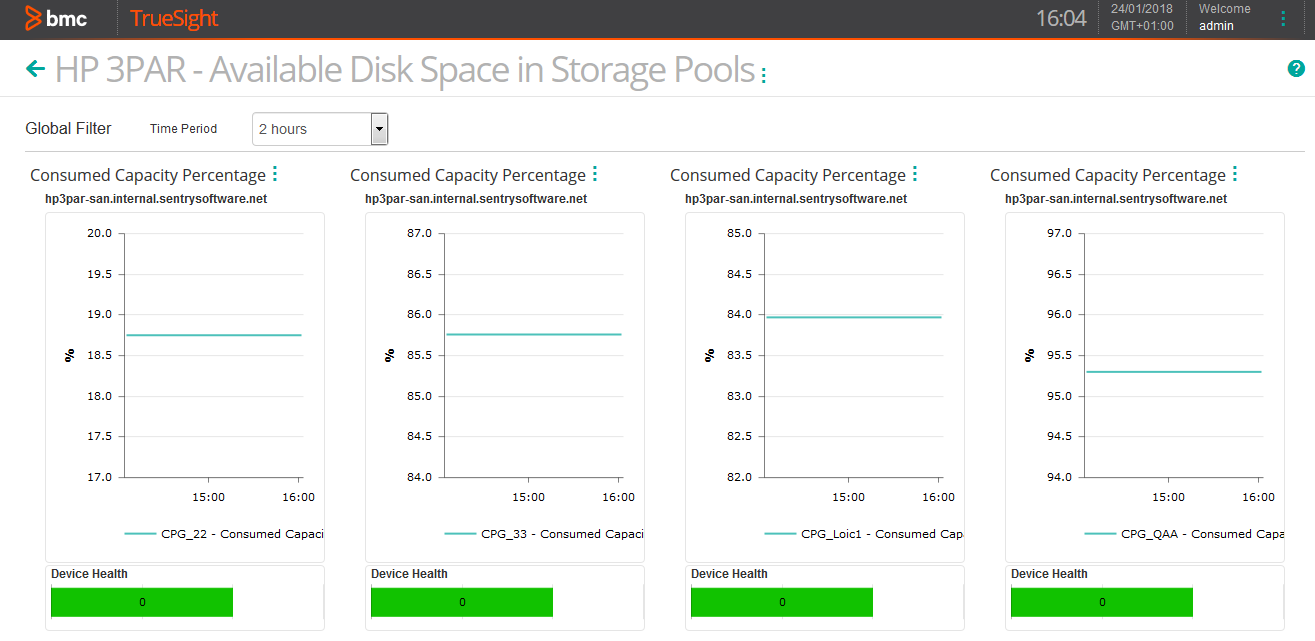Open the dashboard title options menu
The image size is (1315, 641).
(x=762, y=74)
